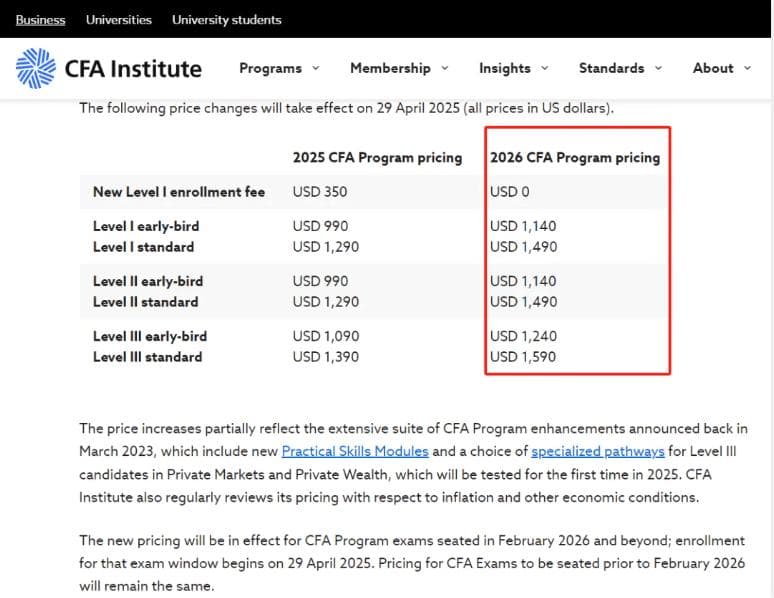The width and height of the screenshot is (774, 598).
Task: Open the CFA Institute home wordmark
Action: click(133, 69)
